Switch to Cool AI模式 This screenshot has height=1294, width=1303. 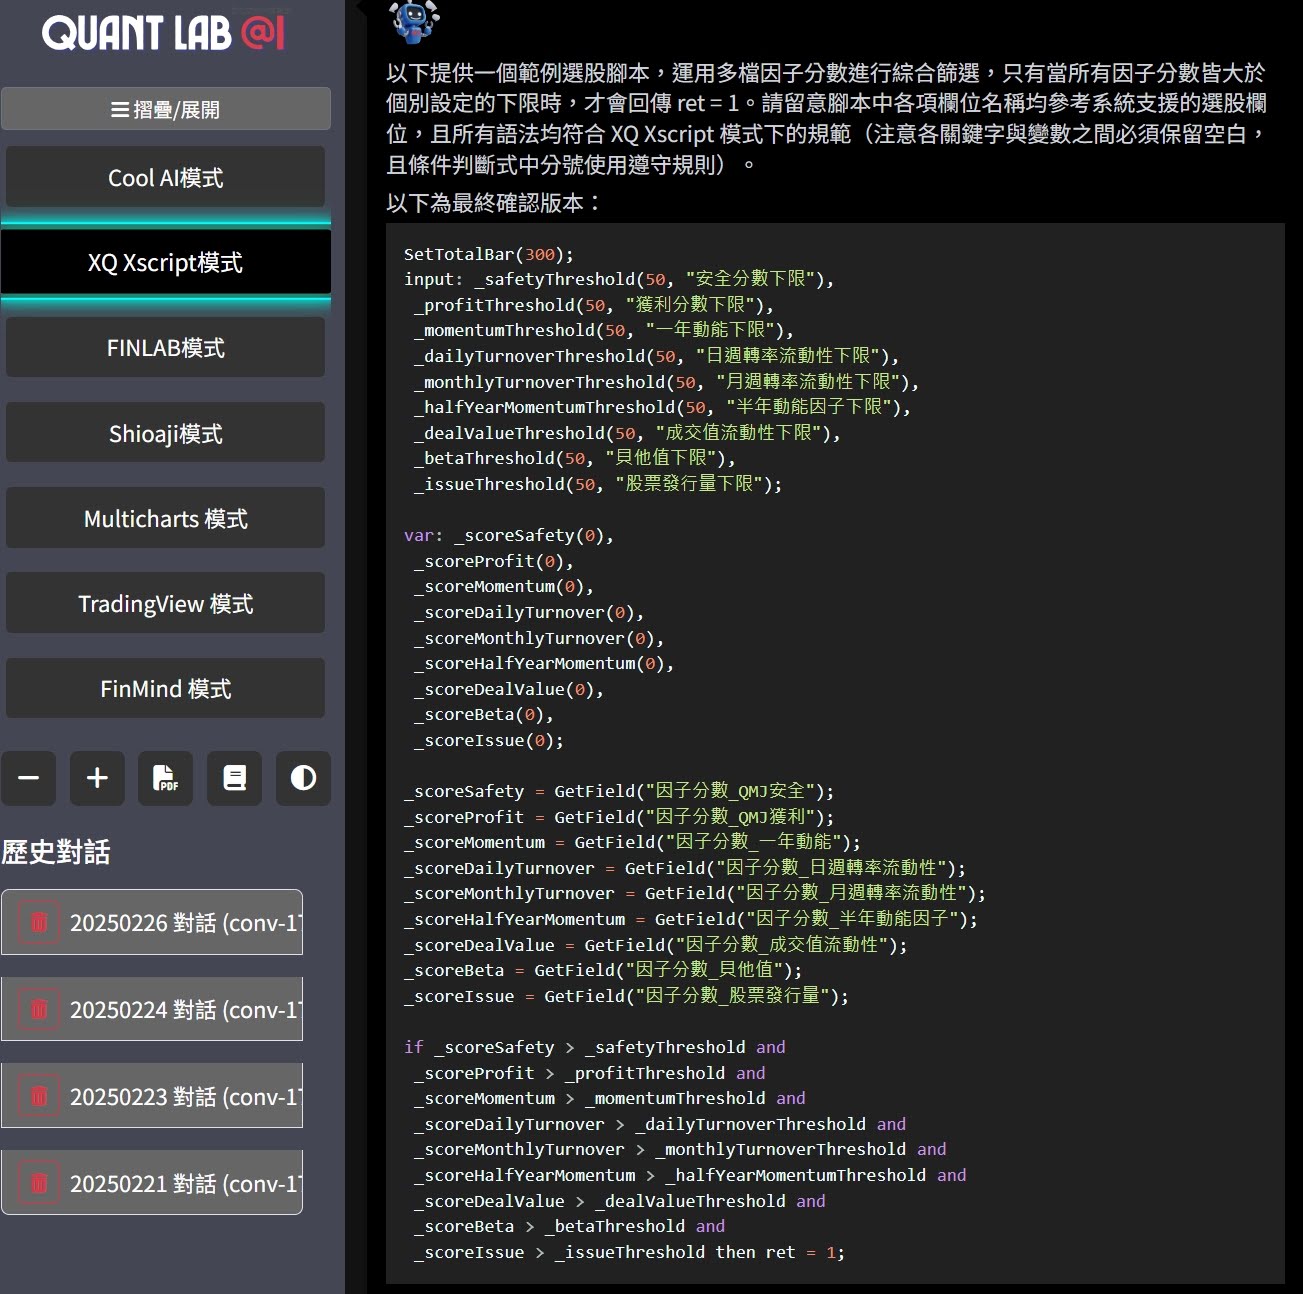click(166, 177)
